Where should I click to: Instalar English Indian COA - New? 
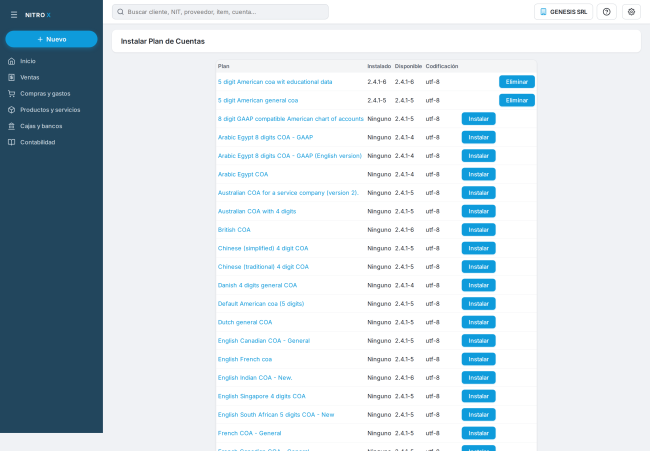[x=478, y=378]
